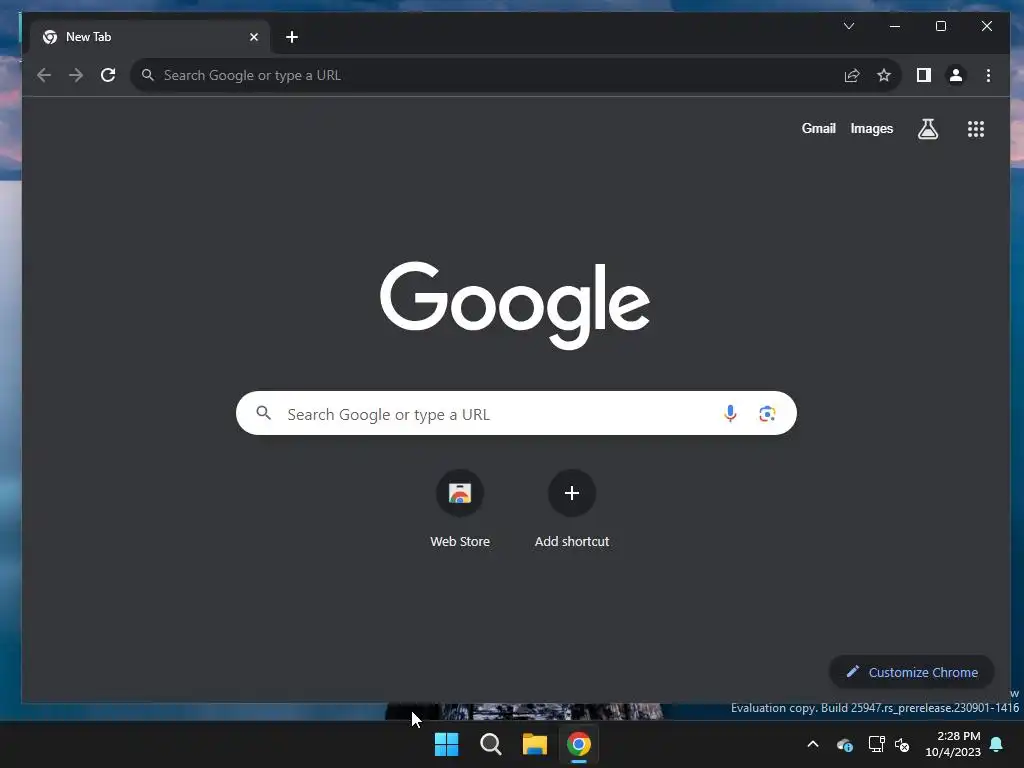Viewport: 1024px width, 768px height.
Task: Click the Chrome icon in the taskbar
Action: (579, 744)
